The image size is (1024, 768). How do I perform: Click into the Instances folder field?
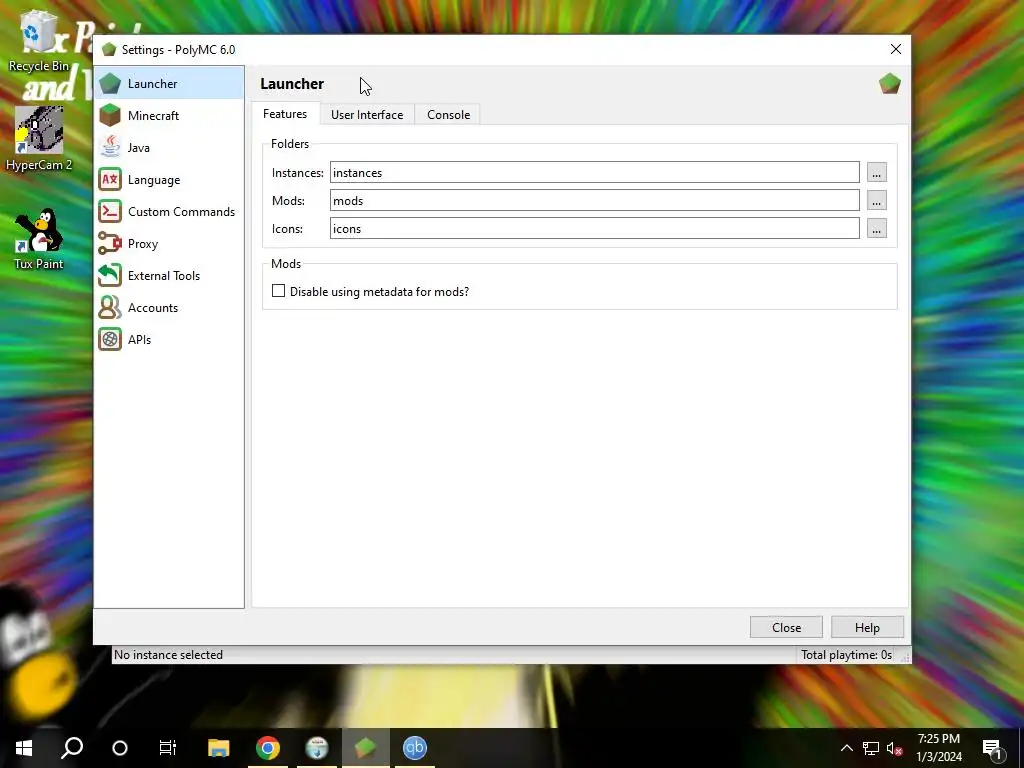[594, 172]
